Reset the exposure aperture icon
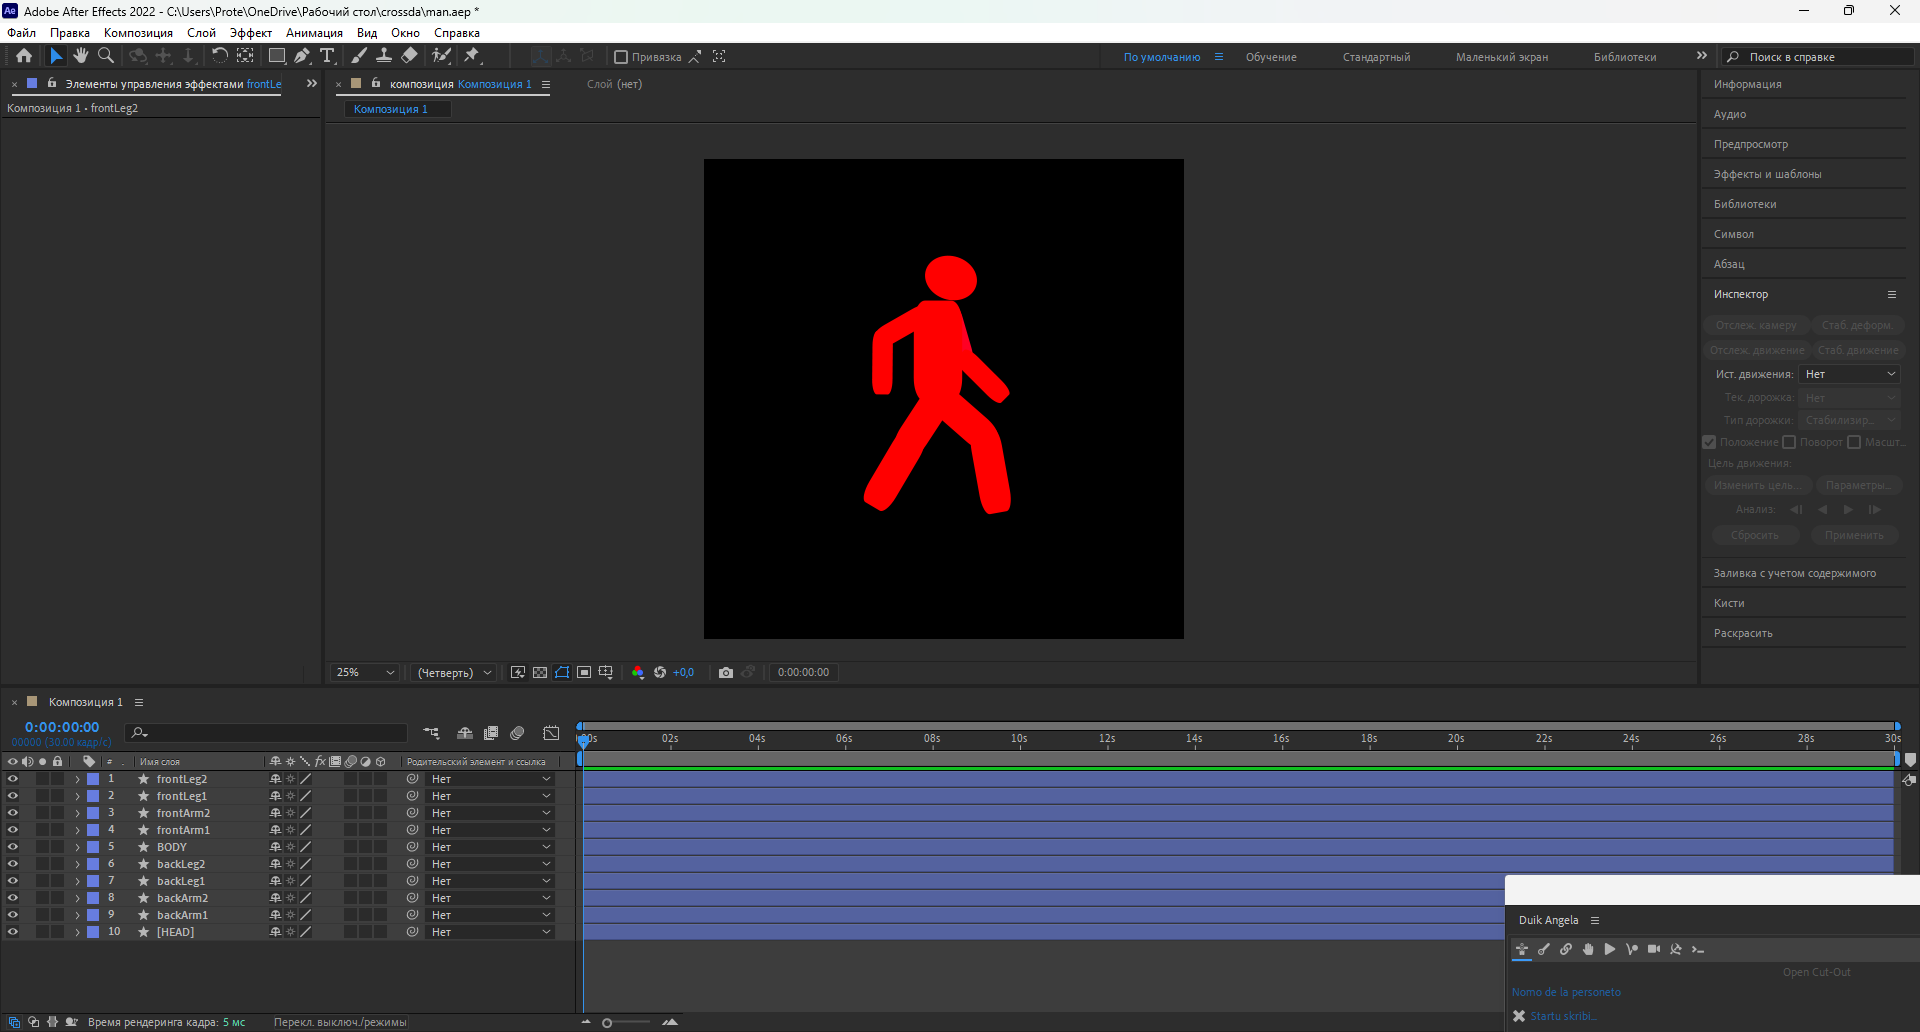Image resolution: width=1920 pixels, height=1032 pixels. point(660,673)
